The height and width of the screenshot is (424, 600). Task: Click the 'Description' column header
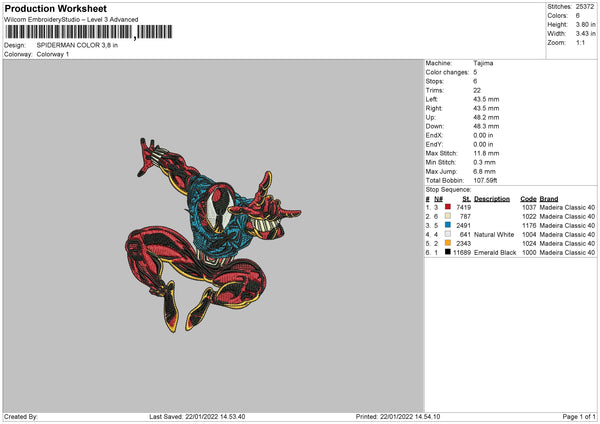pyautogui.click(x=492, y=199)
